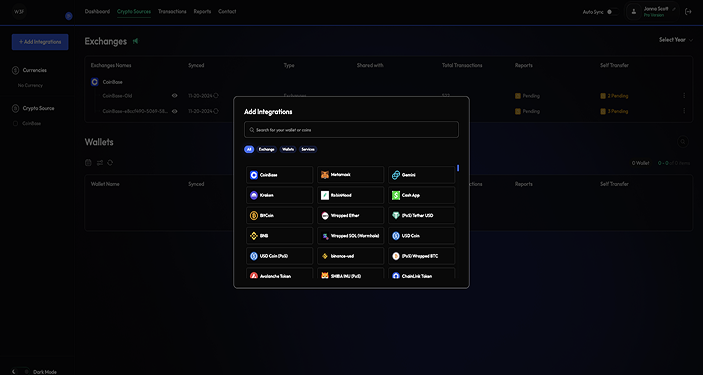Open the (PoS) Wrapped BTC card
This screenshot has height=375, width=703.
421,256
